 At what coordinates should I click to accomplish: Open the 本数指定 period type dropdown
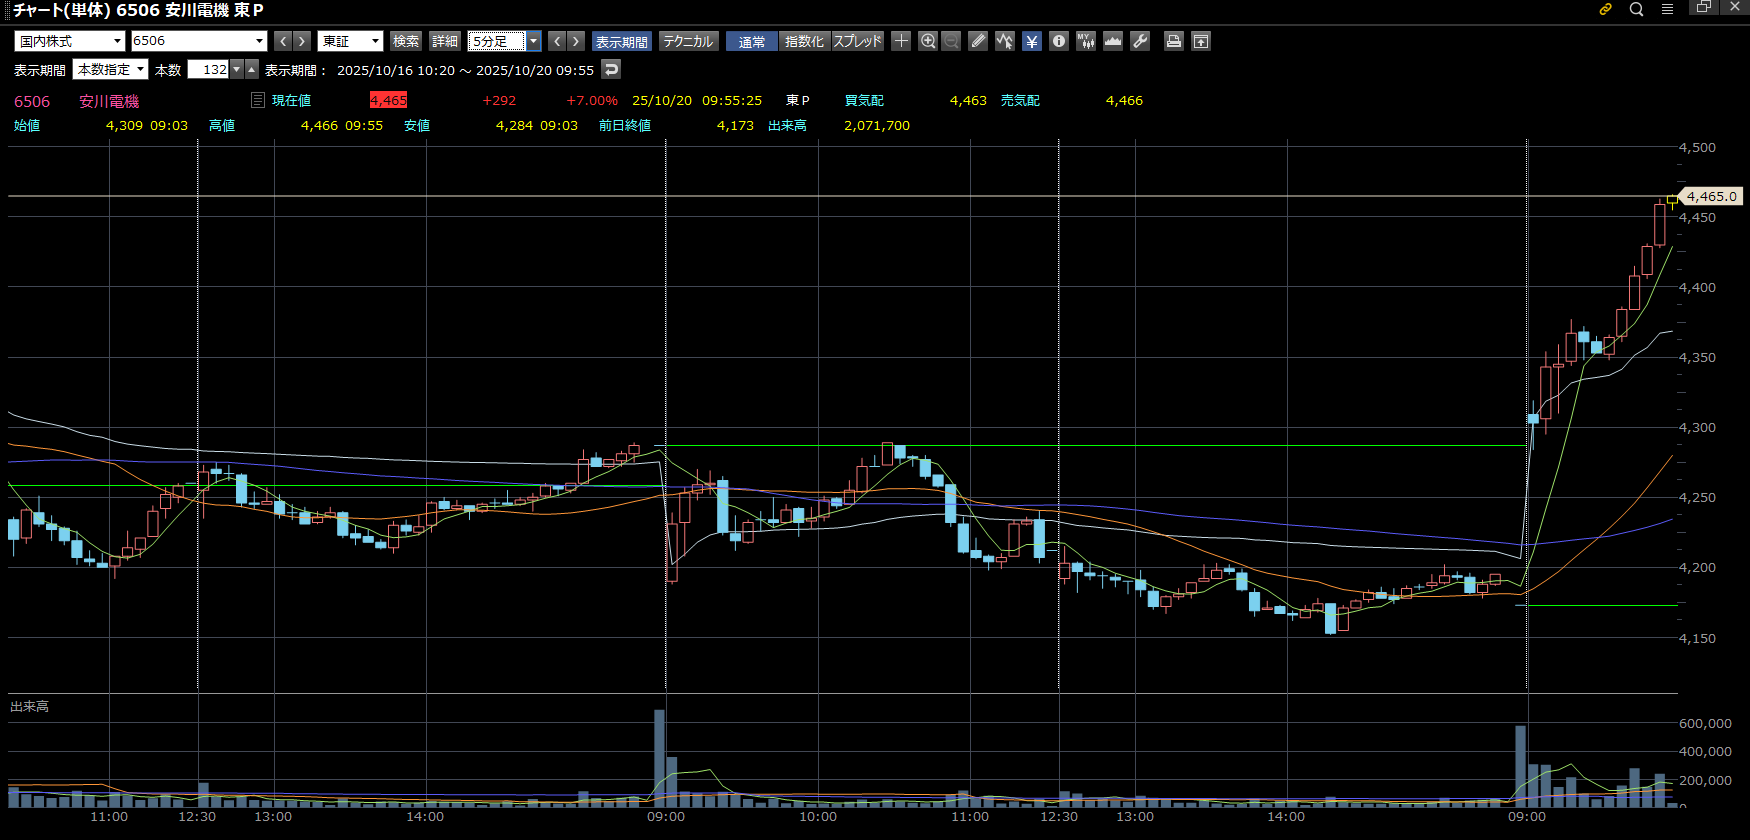110,69
